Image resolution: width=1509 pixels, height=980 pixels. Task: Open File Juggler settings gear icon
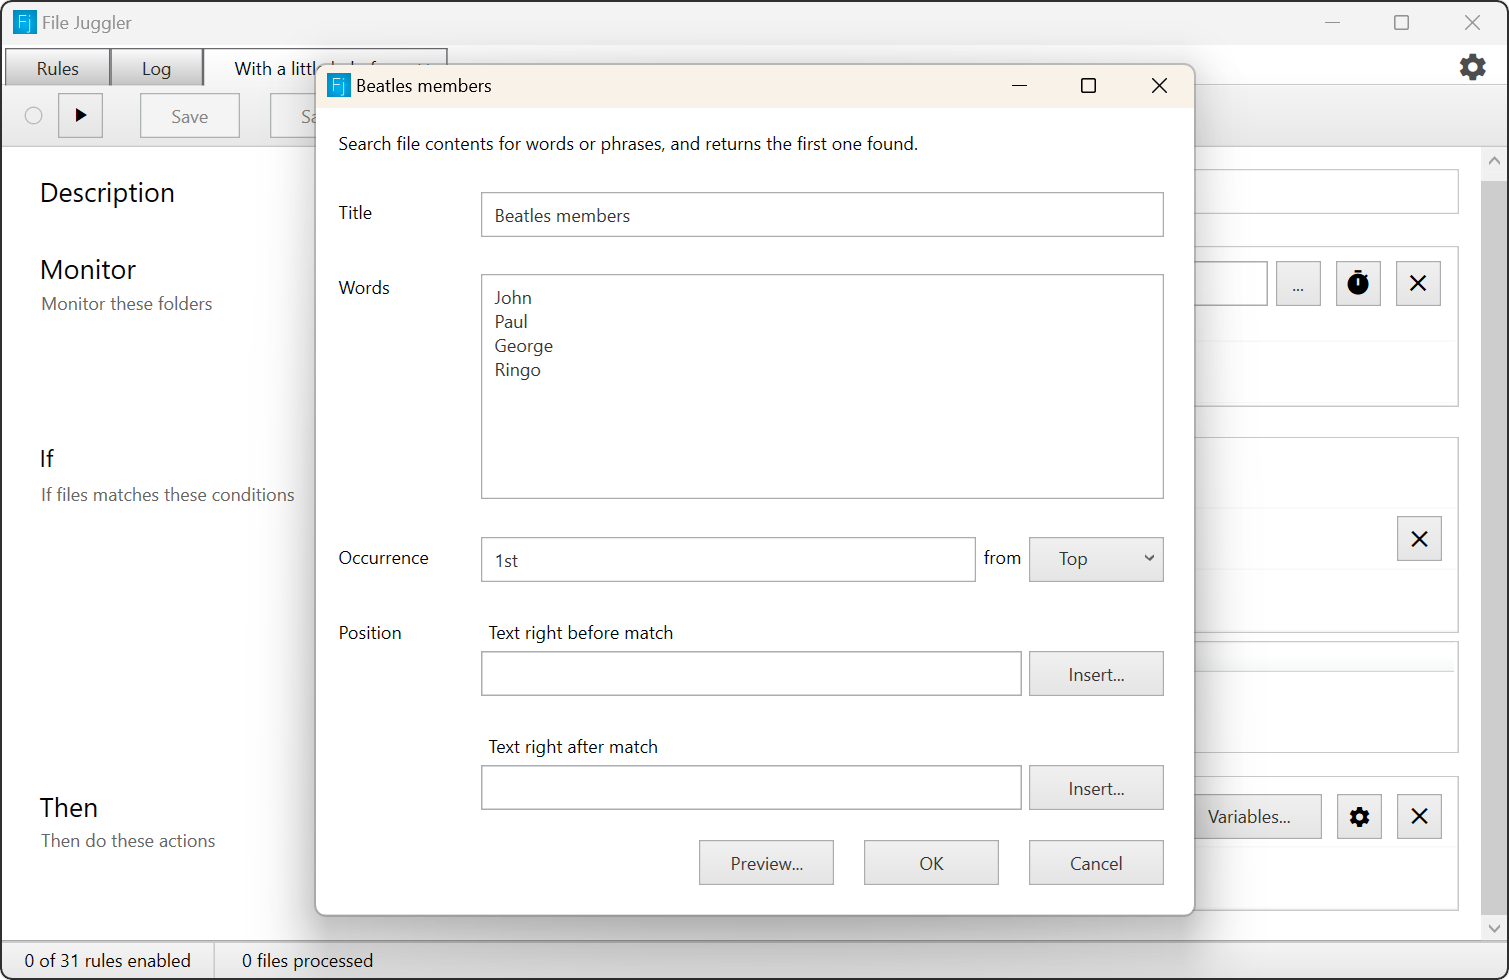1472,67
